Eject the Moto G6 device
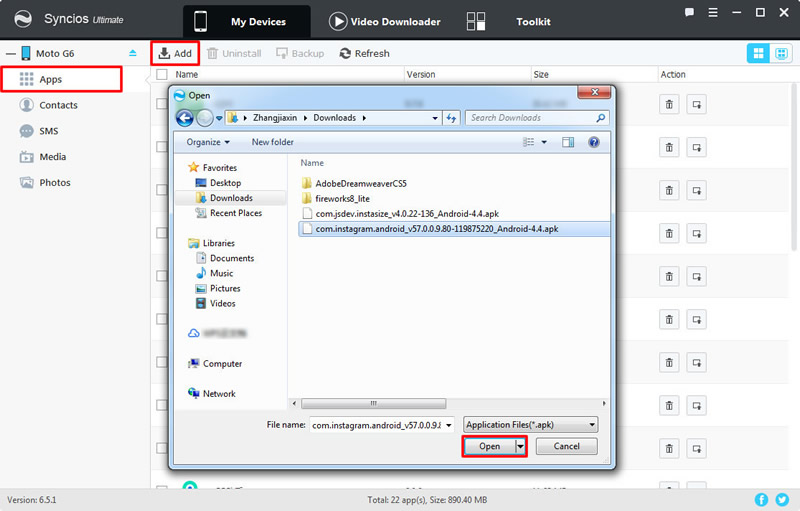The width and height of the screenshot is (800, 511). (x=133, y=53)
